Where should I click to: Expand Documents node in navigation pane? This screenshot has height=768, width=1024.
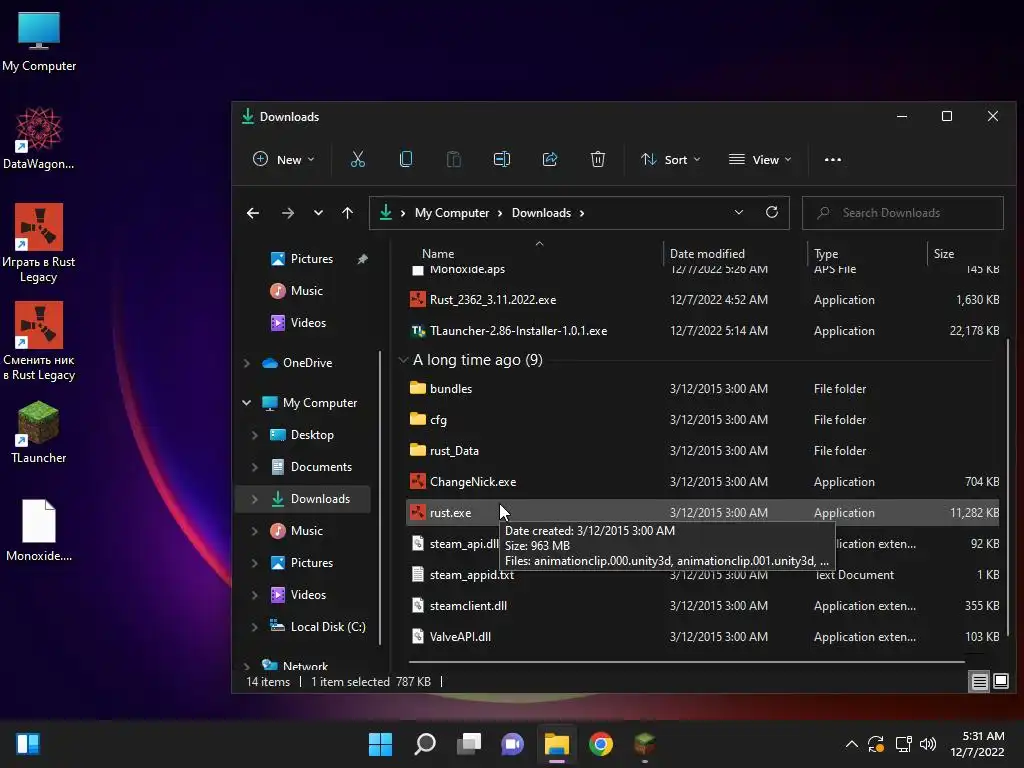(255, 467)
